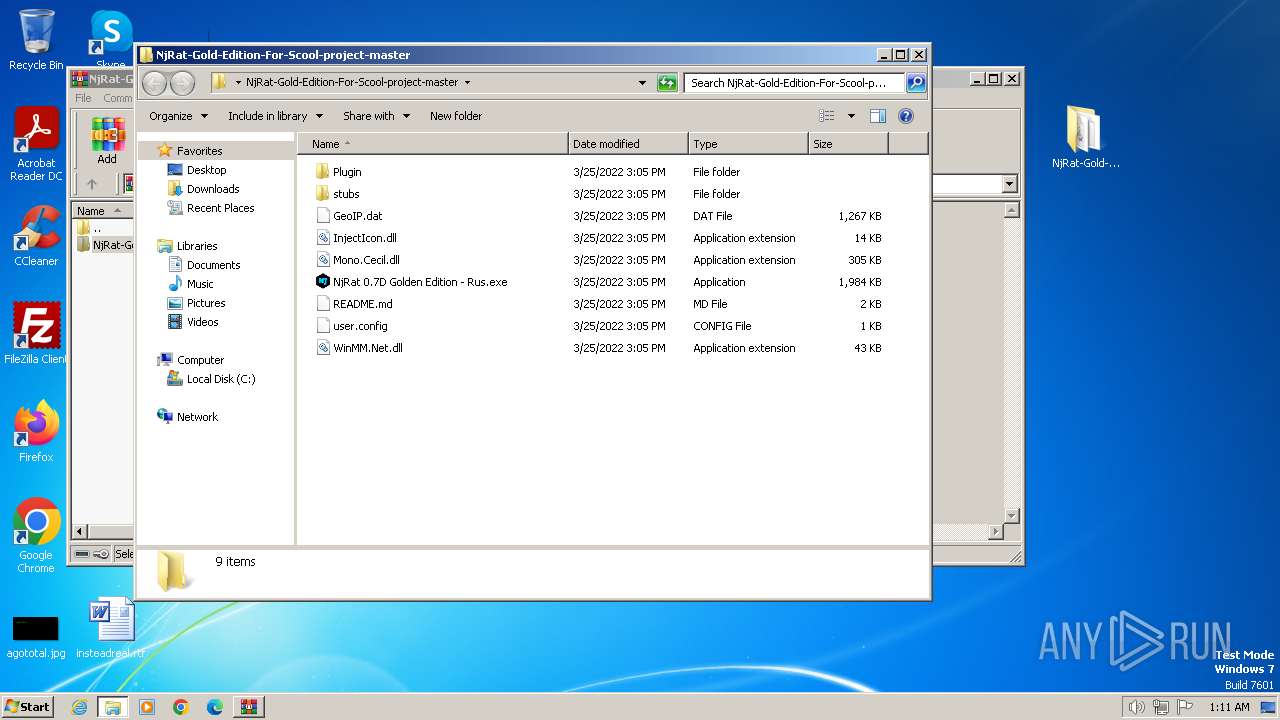Open the view options dropdown arrow
Viewport: 1280px width, 720px height.
click(x=851, y=116)
